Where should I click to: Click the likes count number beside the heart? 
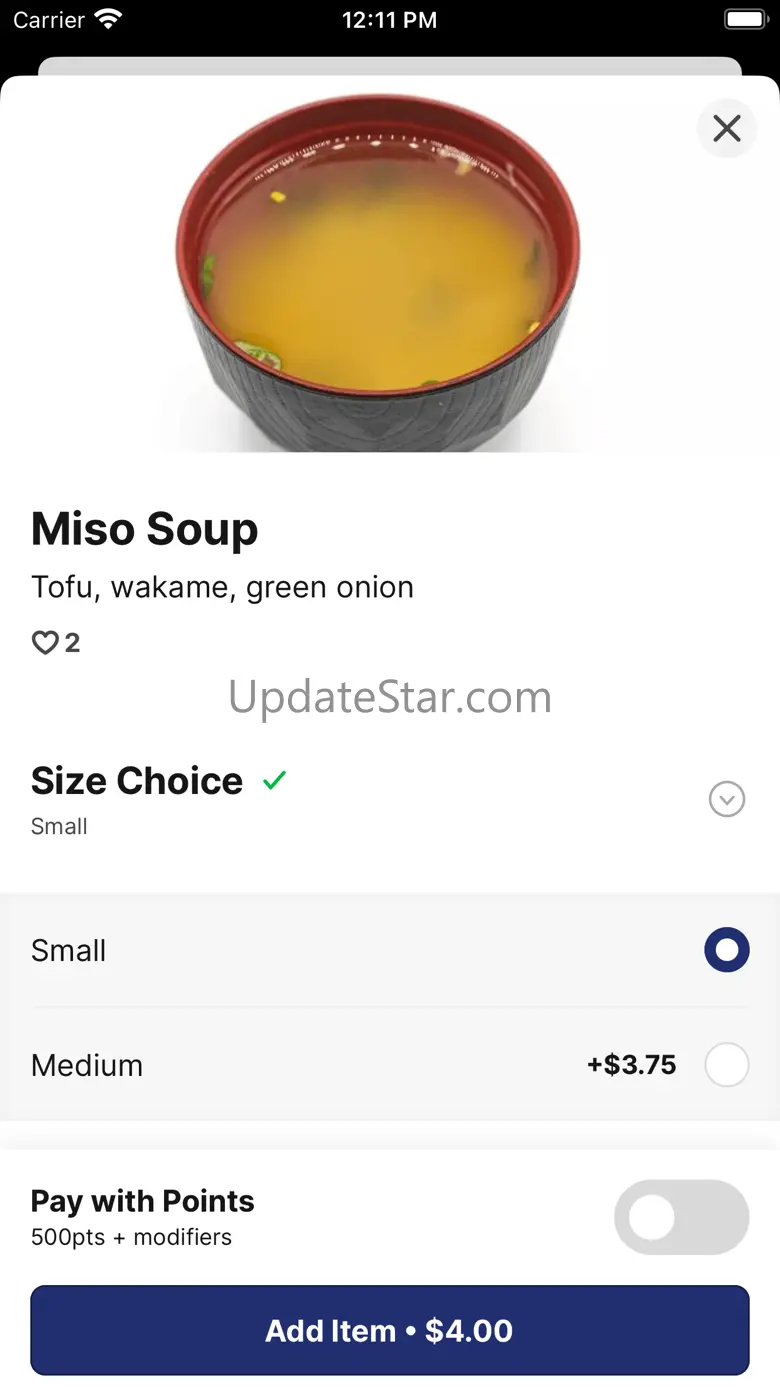[x=72, y=643]
